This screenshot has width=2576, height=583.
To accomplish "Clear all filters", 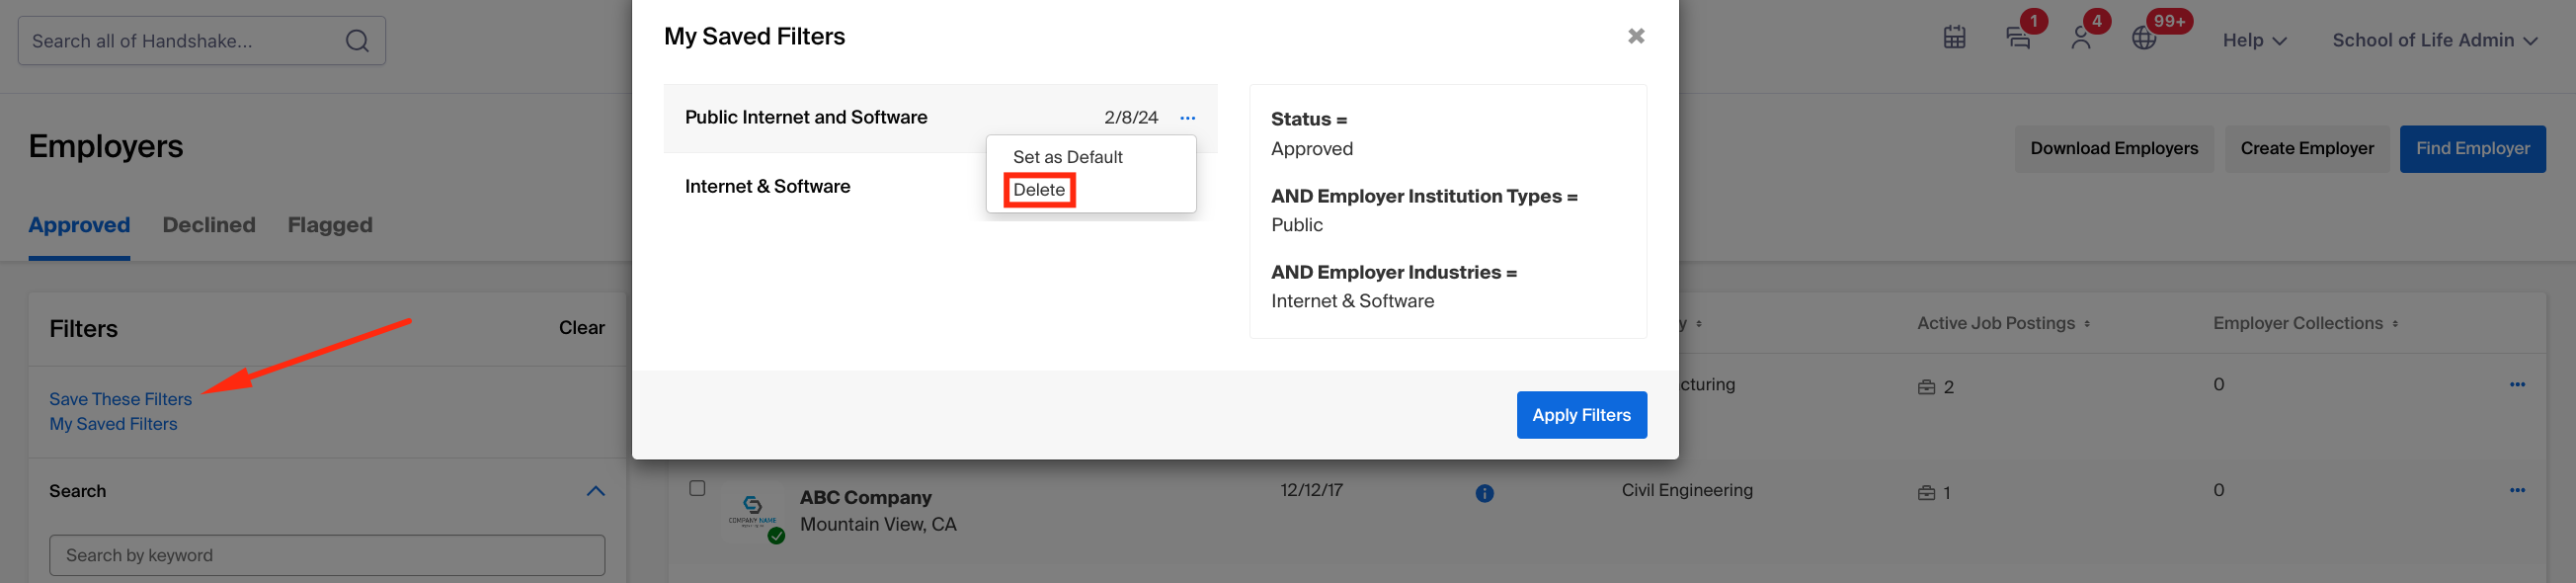I will (x=581, y=328).
